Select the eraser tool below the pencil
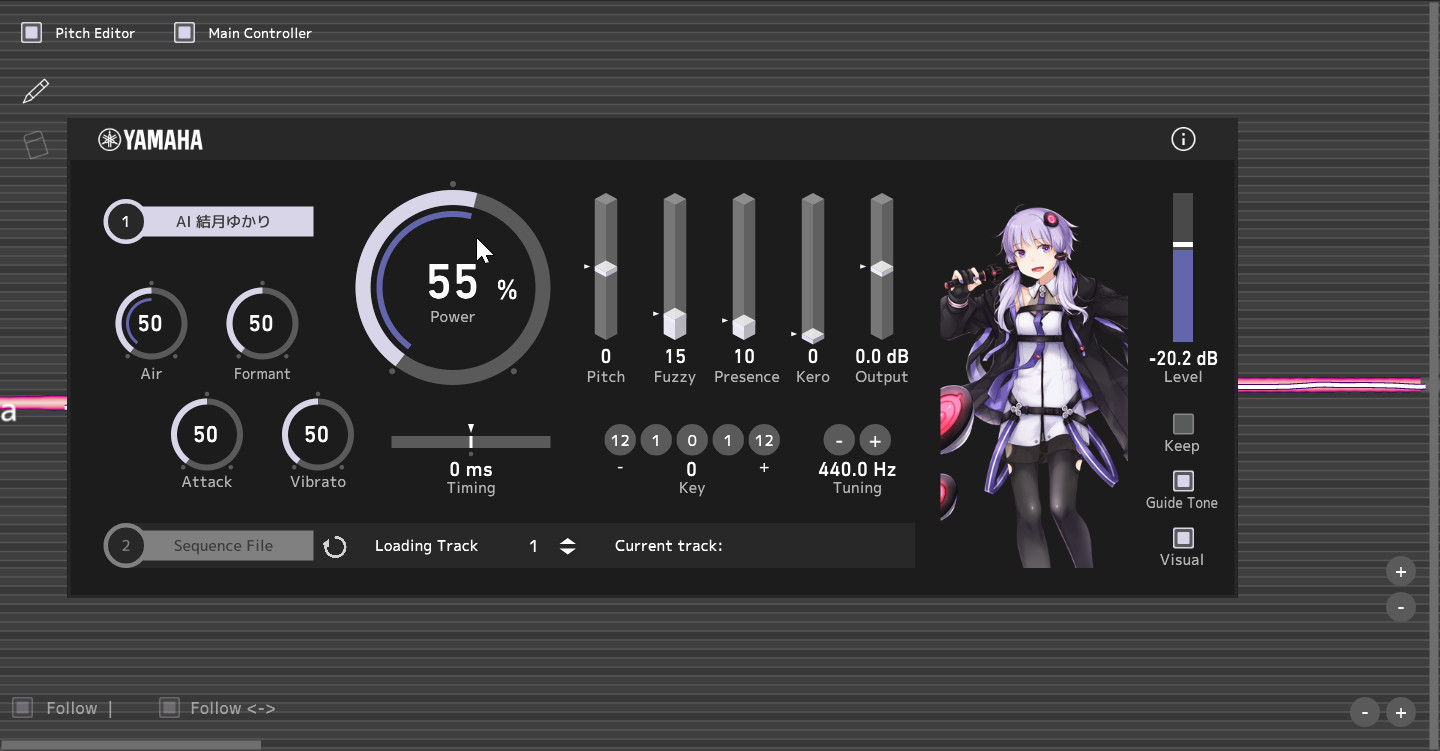This screenshot has width=1440, height=751. (36, 145)
